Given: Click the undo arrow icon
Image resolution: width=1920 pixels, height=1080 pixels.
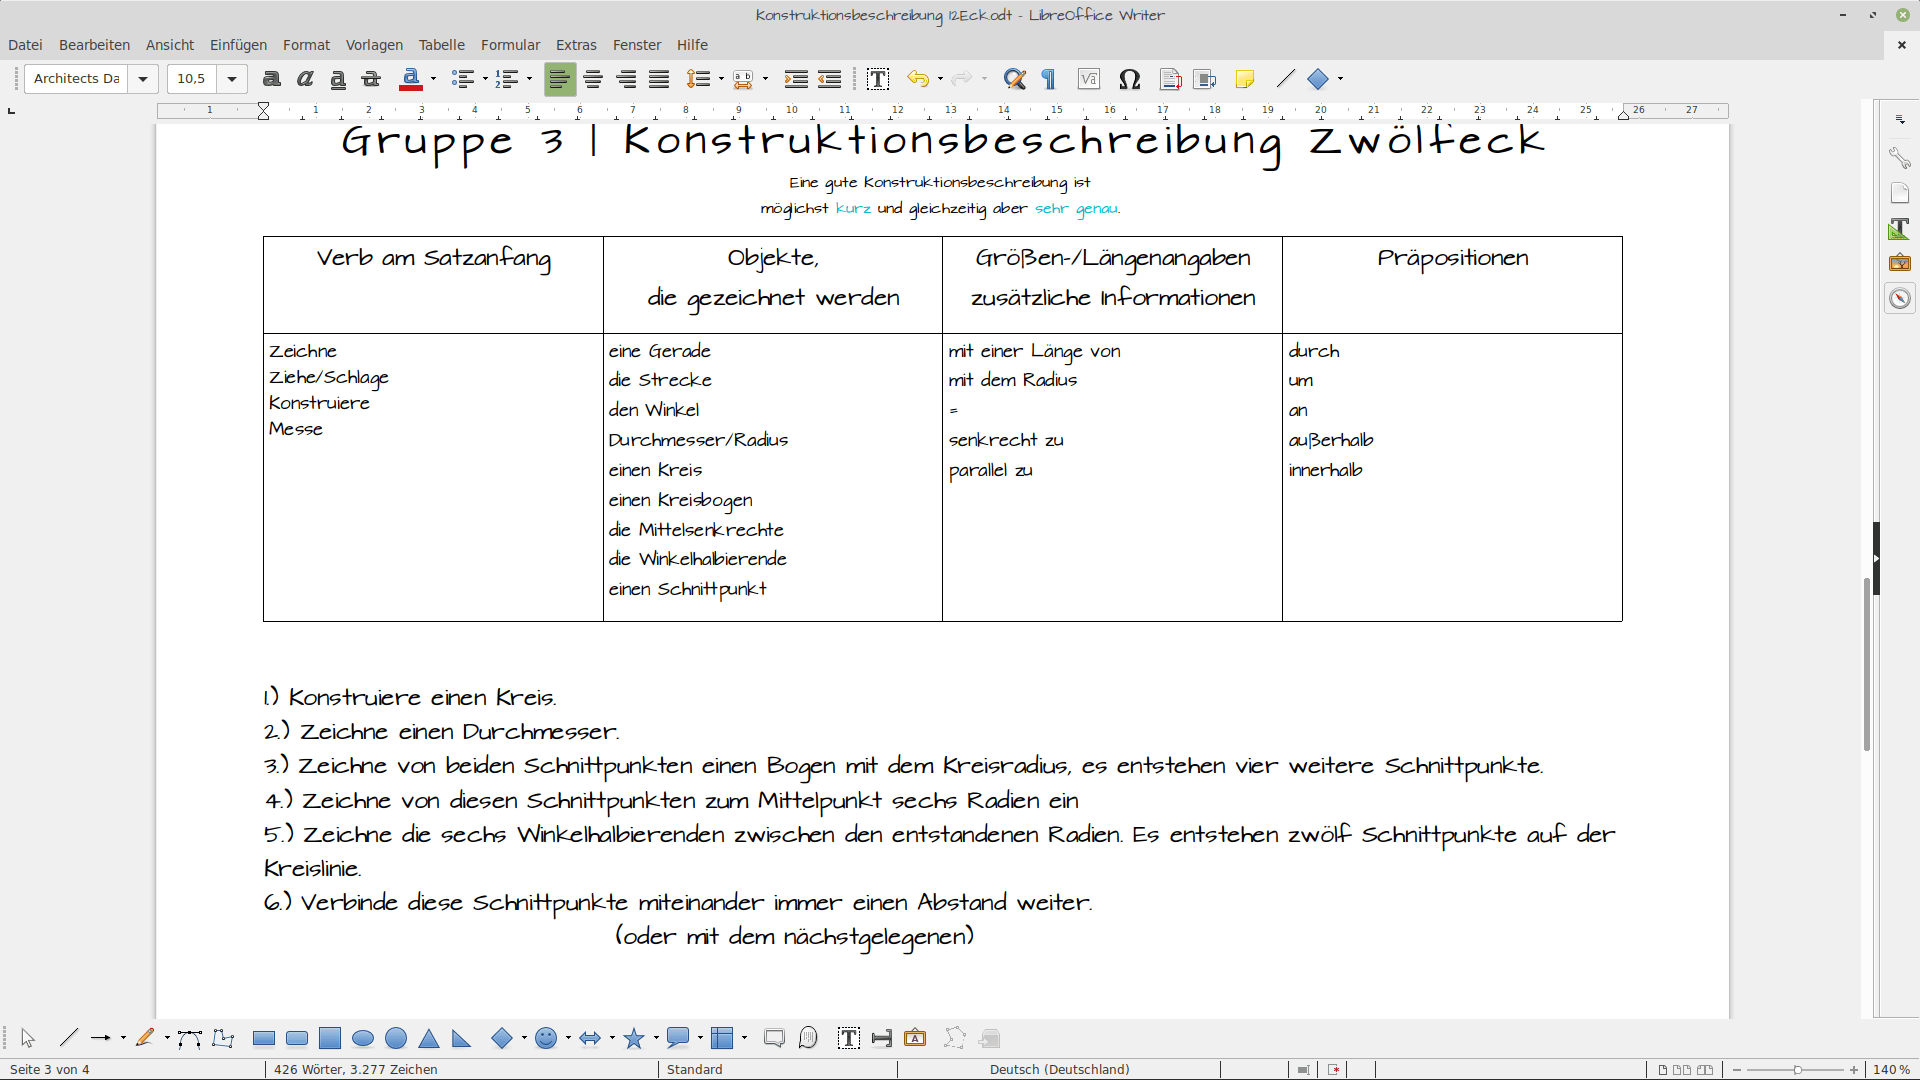Looking at the screenshot, I should coord(918,79).
